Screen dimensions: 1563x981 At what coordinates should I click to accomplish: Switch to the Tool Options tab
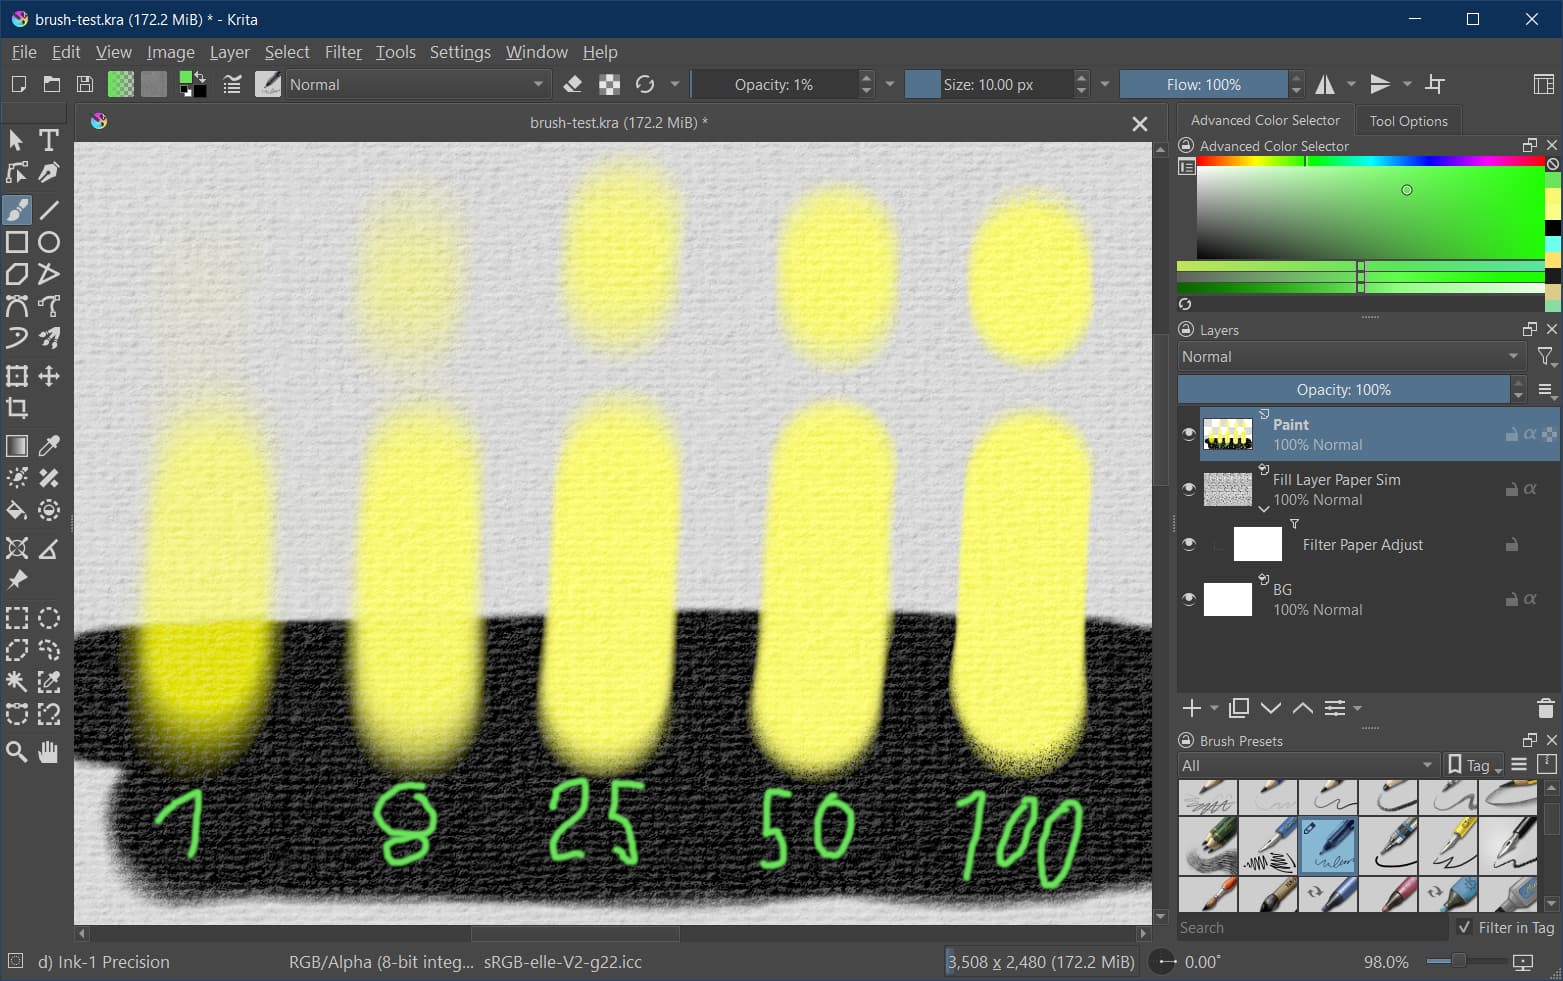[x=1408, y=121]
